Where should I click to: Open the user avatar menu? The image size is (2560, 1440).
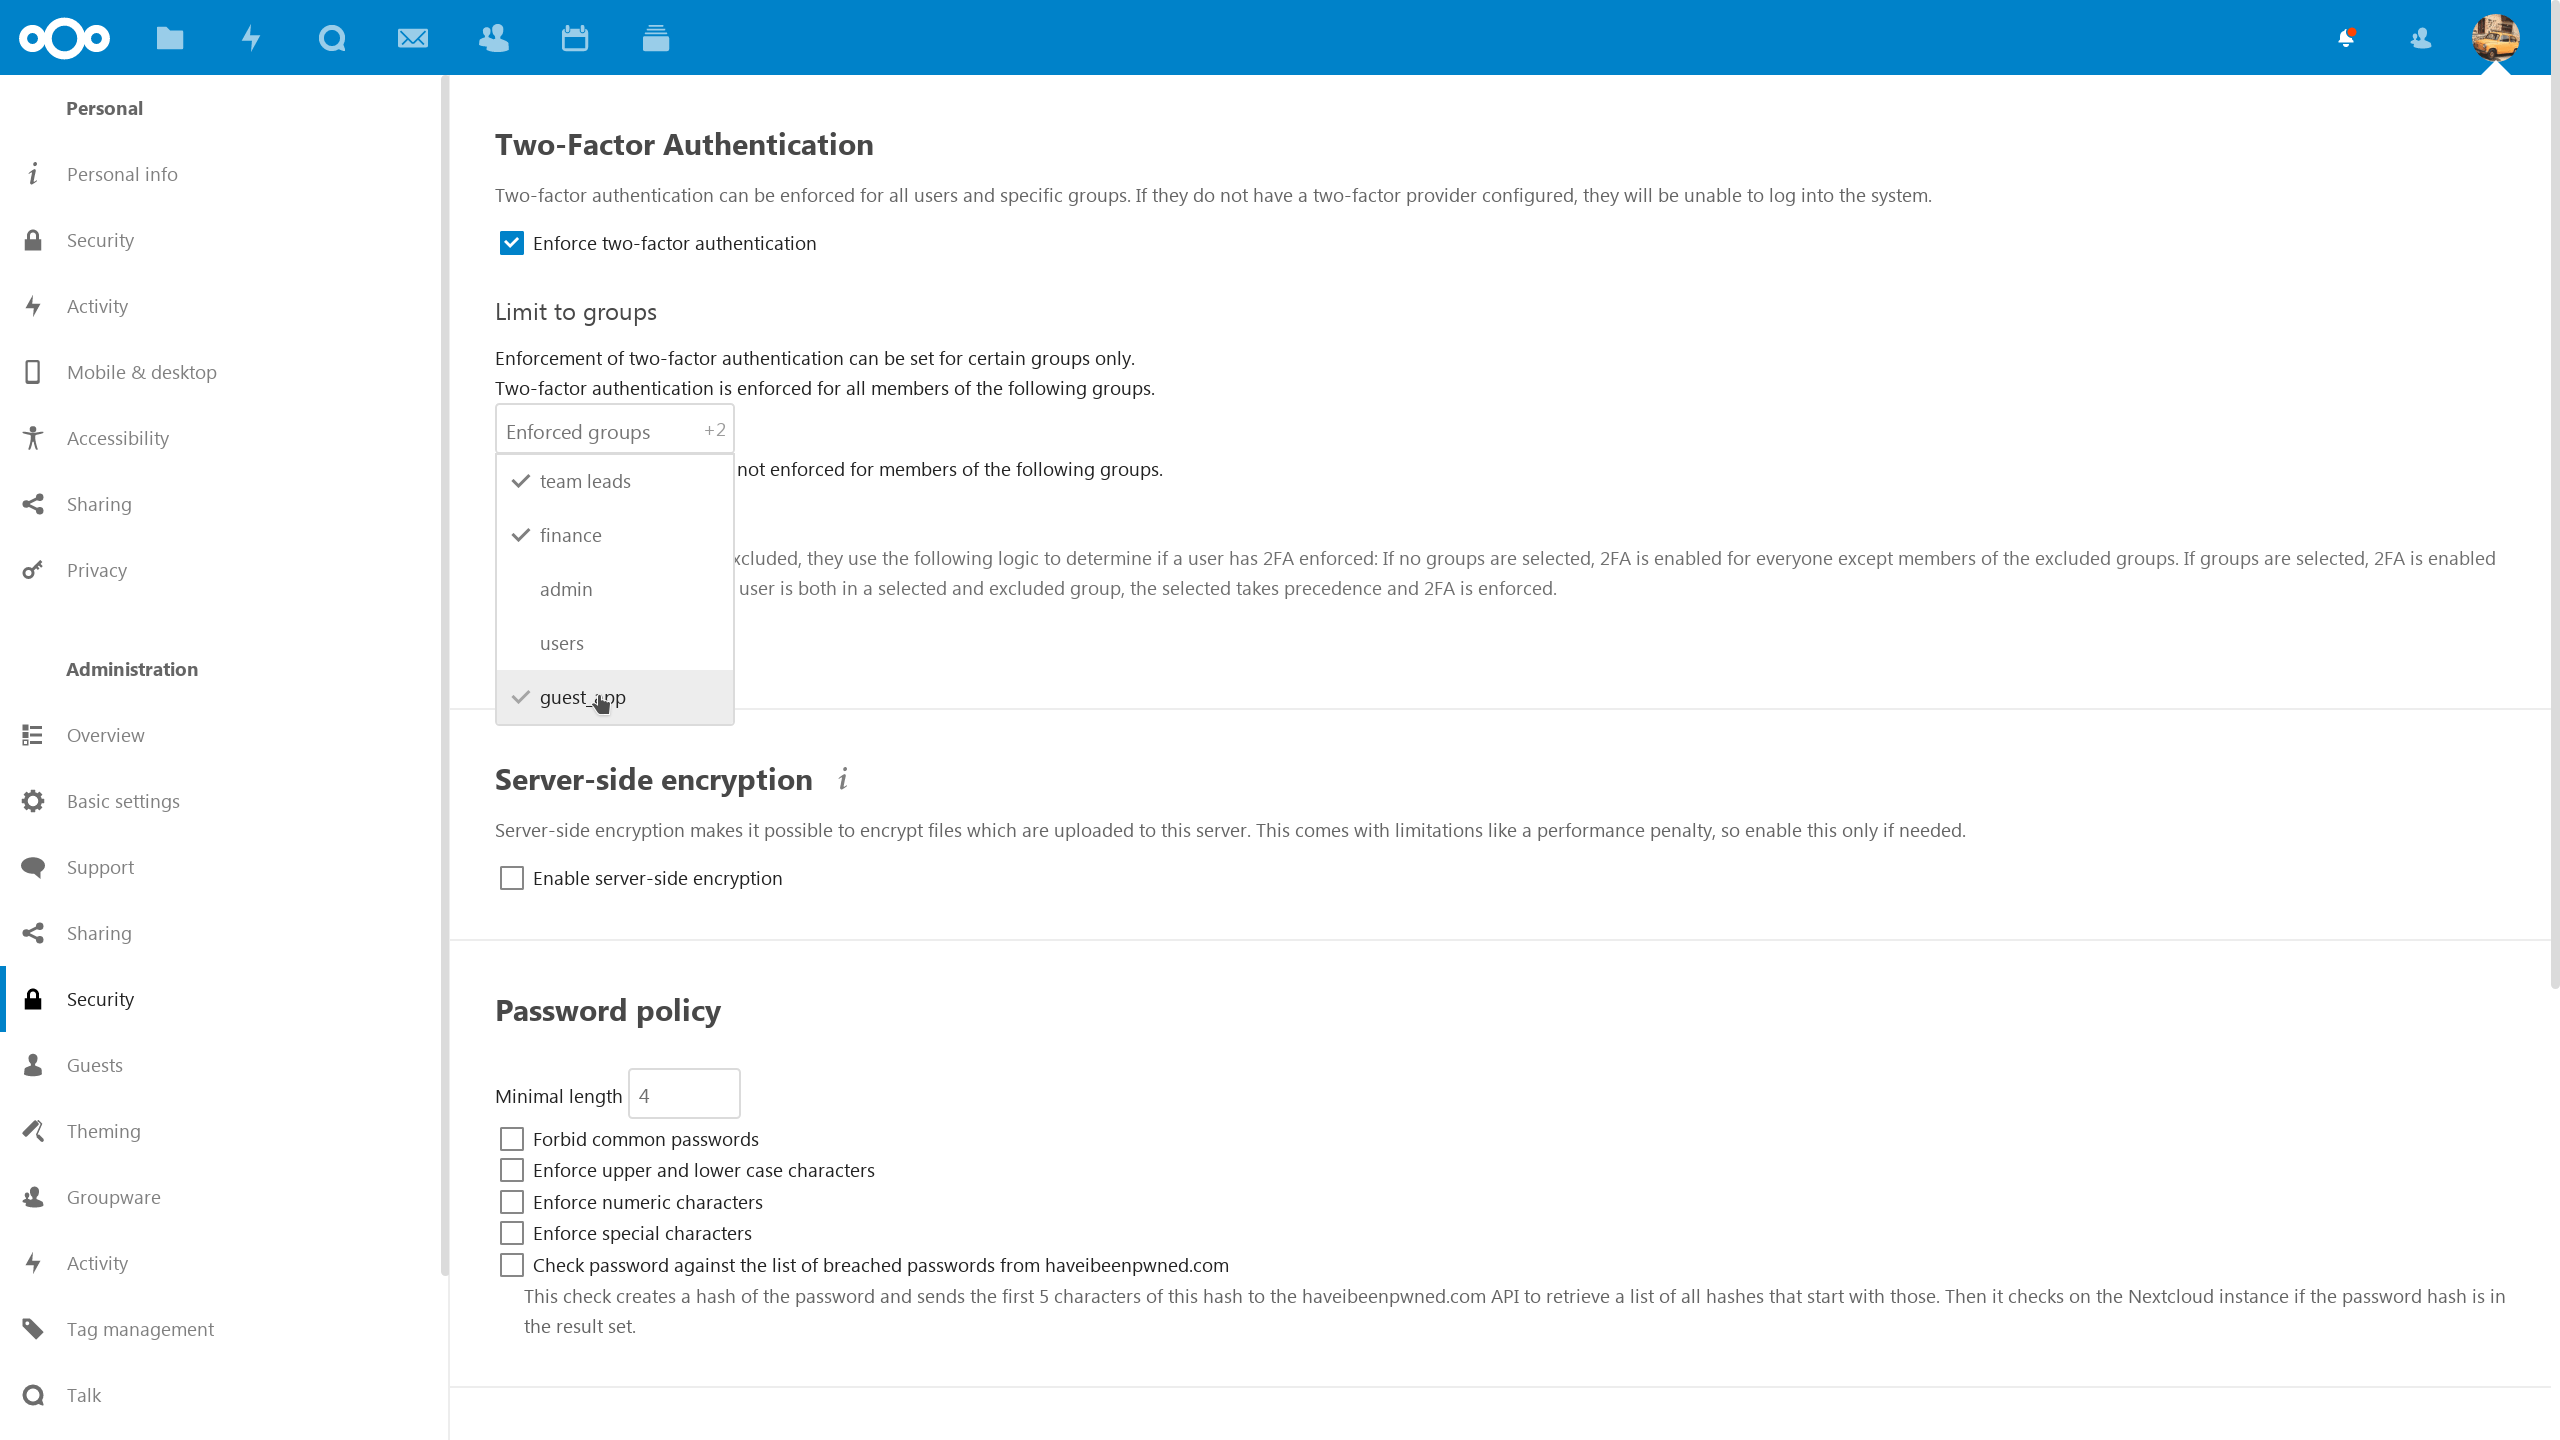(2495, 38)
